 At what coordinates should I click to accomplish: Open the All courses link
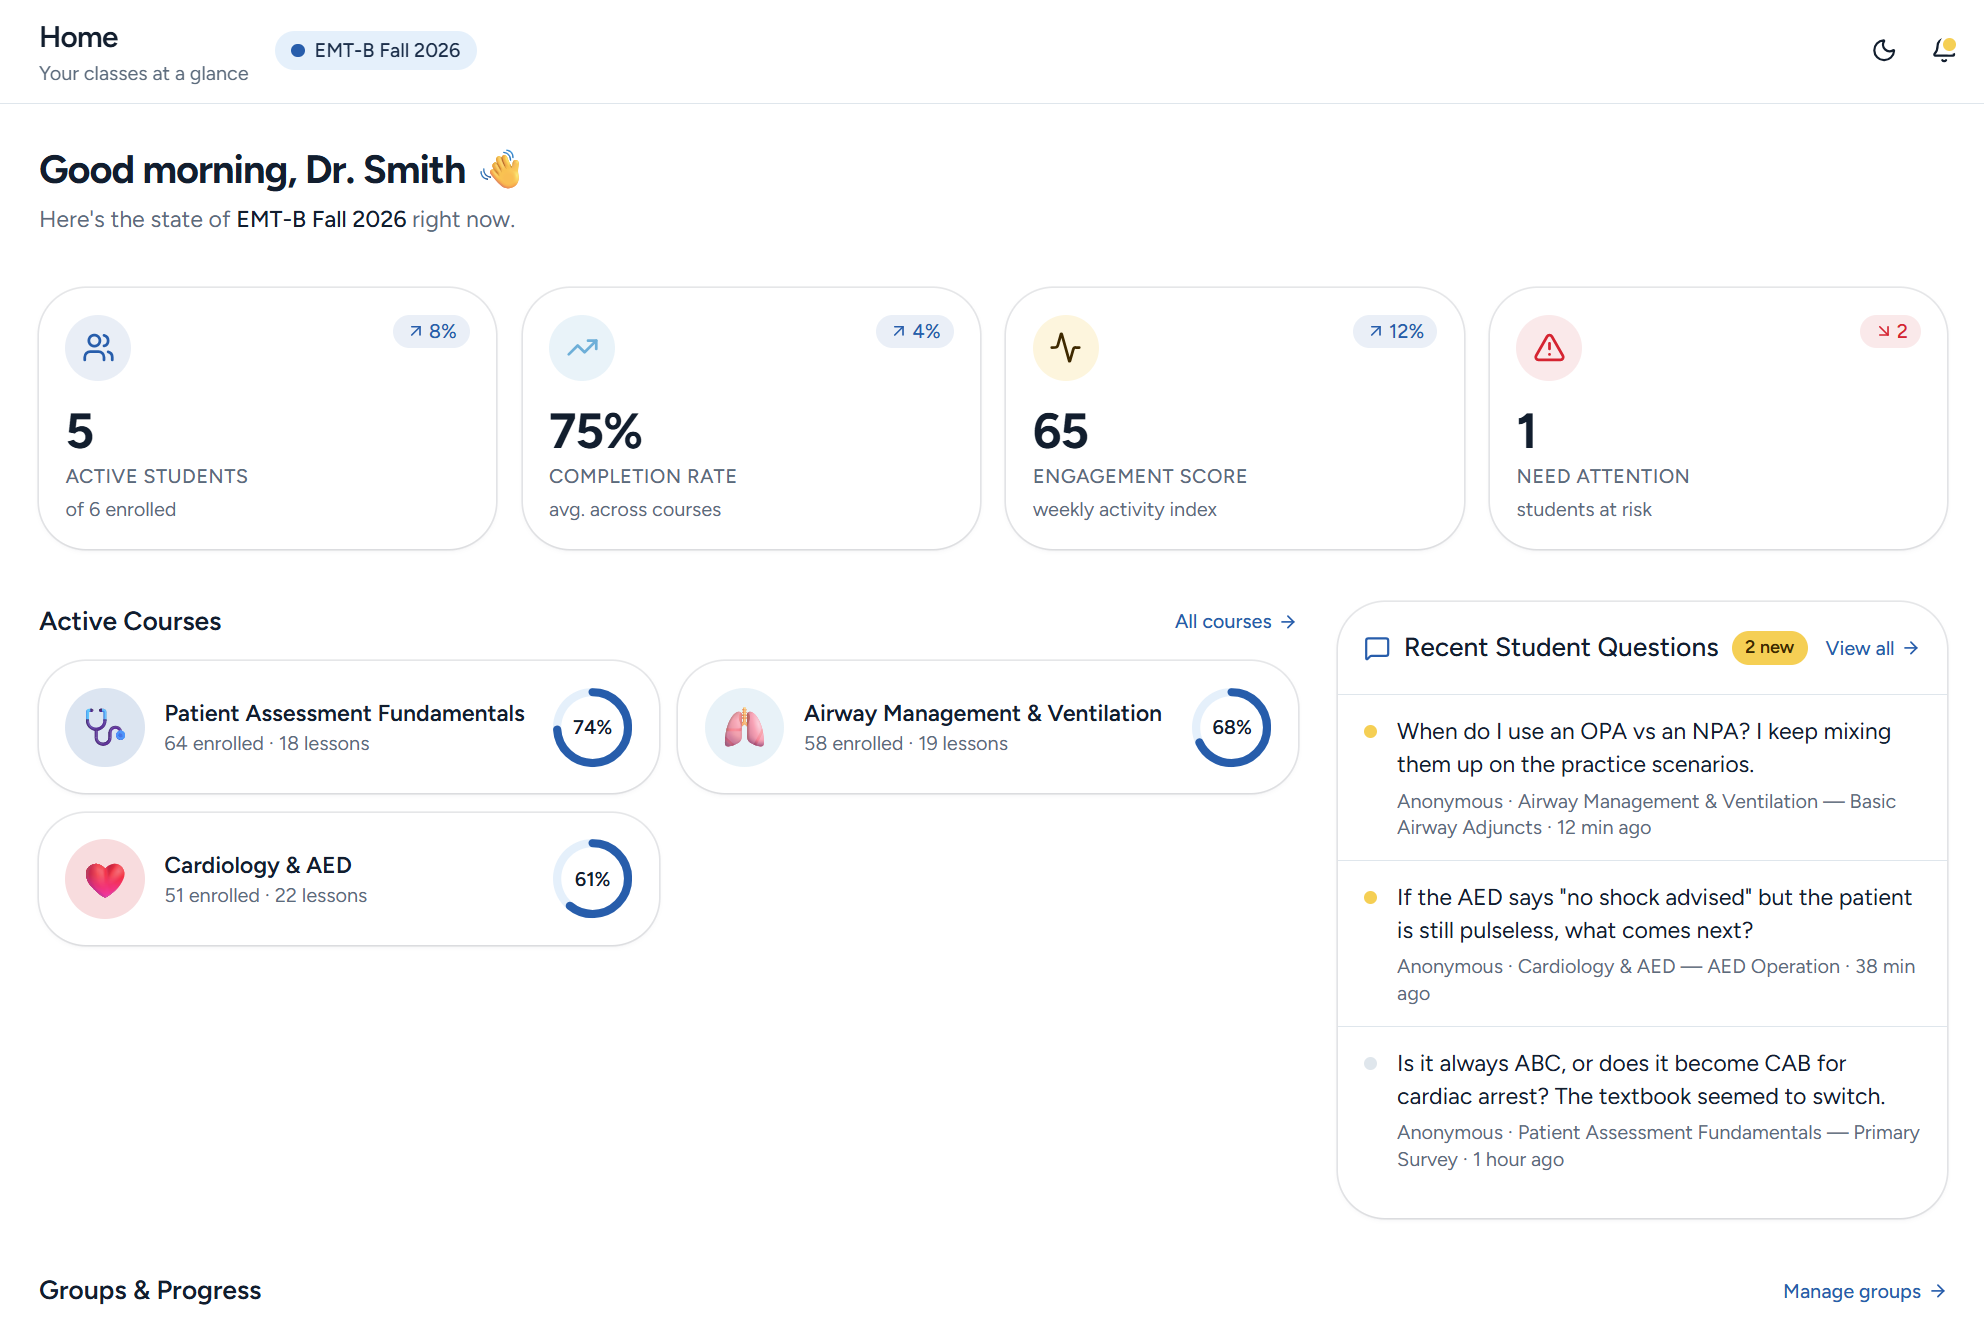pos(1235,621)
